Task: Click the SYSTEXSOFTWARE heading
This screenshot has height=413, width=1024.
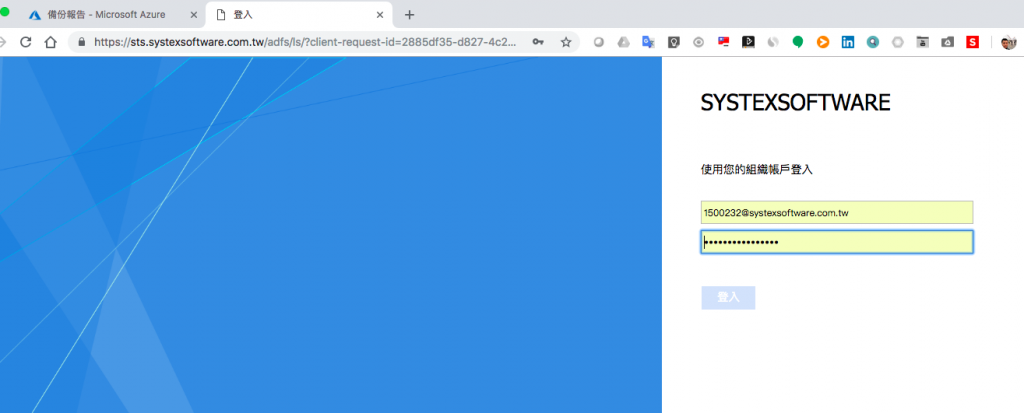Action: 795,103
